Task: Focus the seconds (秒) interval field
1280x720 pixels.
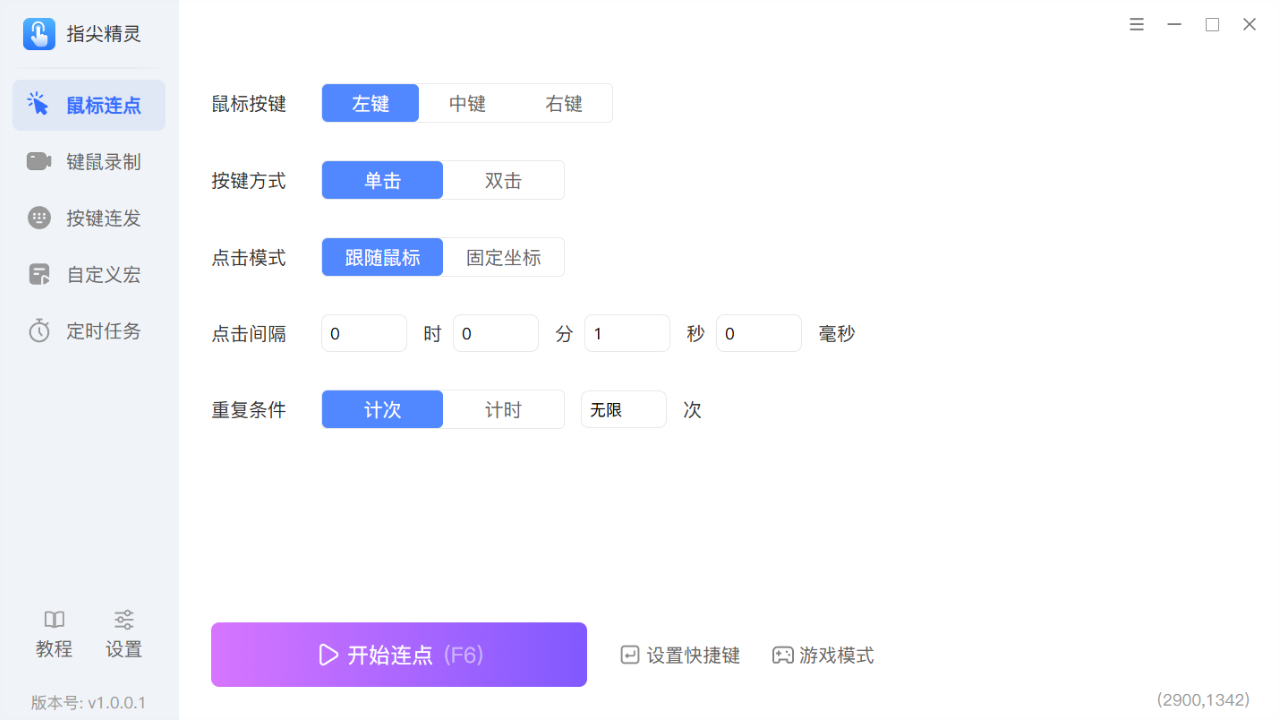Action: click(627, 333)
